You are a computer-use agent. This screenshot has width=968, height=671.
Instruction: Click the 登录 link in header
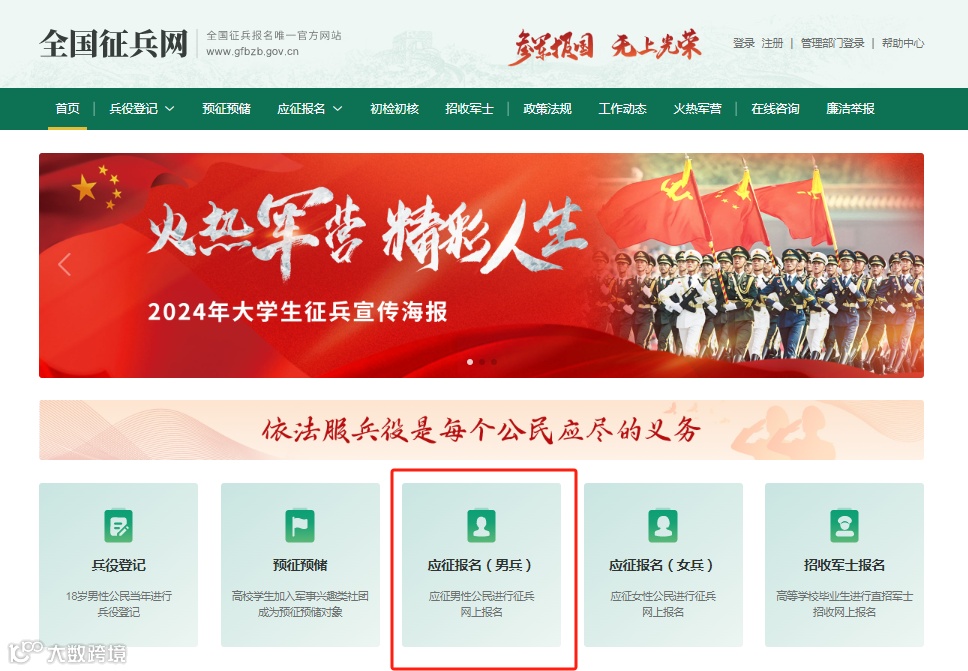[x=744, y=43]
